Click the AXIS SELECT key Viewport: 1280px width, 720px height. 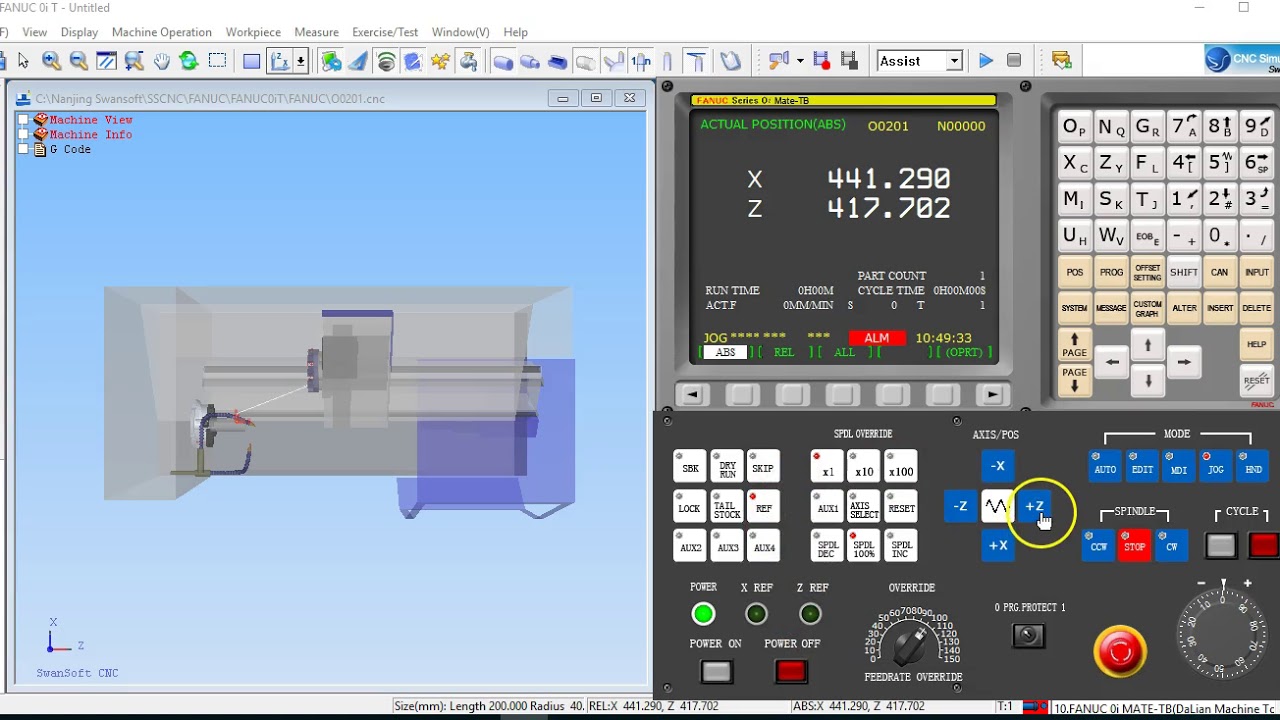864,506
